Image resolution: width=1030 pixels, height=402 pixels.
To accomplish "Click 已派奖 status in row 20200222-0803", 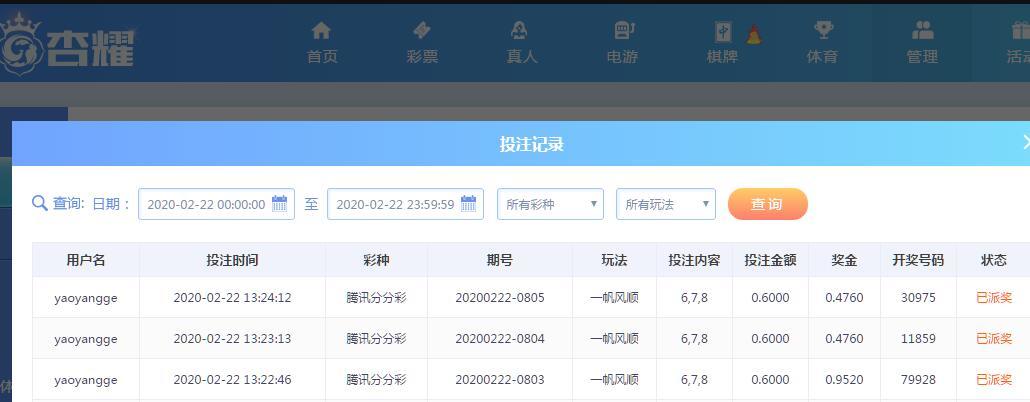I will 994,380.
